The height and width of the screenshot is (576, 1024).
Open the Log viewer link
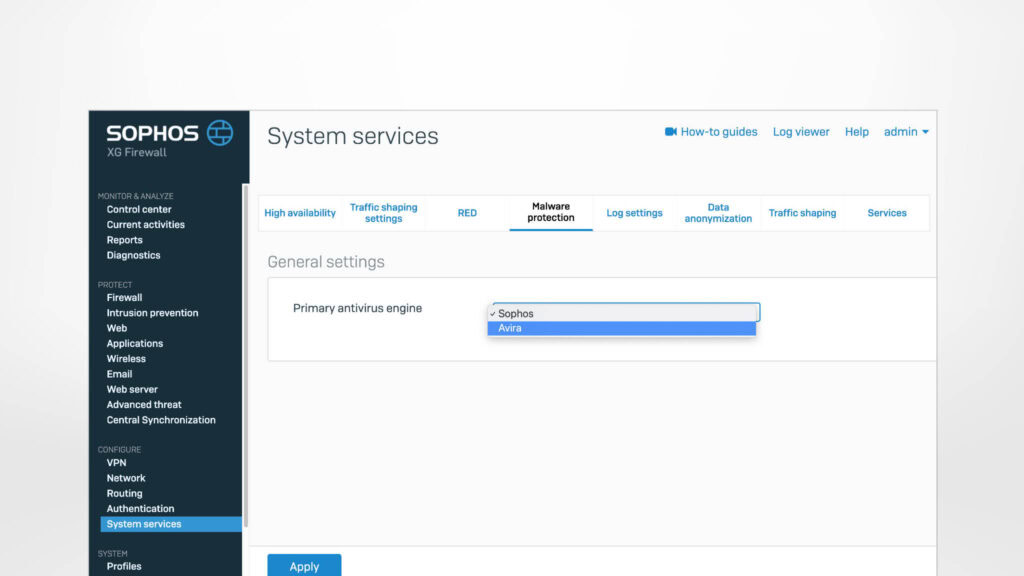[801, 132]
